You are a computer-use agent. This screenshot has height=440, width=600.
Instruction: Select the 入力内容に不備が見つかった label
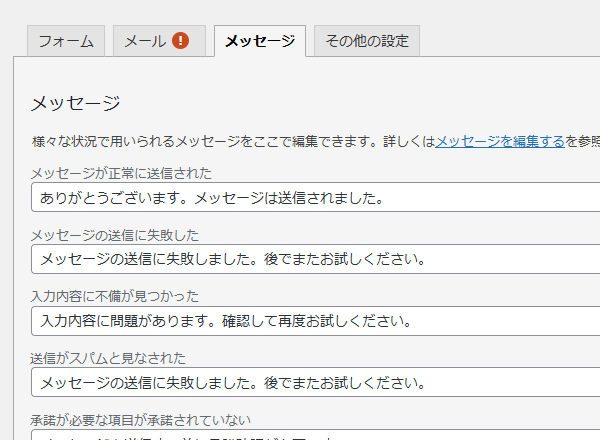click(x=114, y=296)
